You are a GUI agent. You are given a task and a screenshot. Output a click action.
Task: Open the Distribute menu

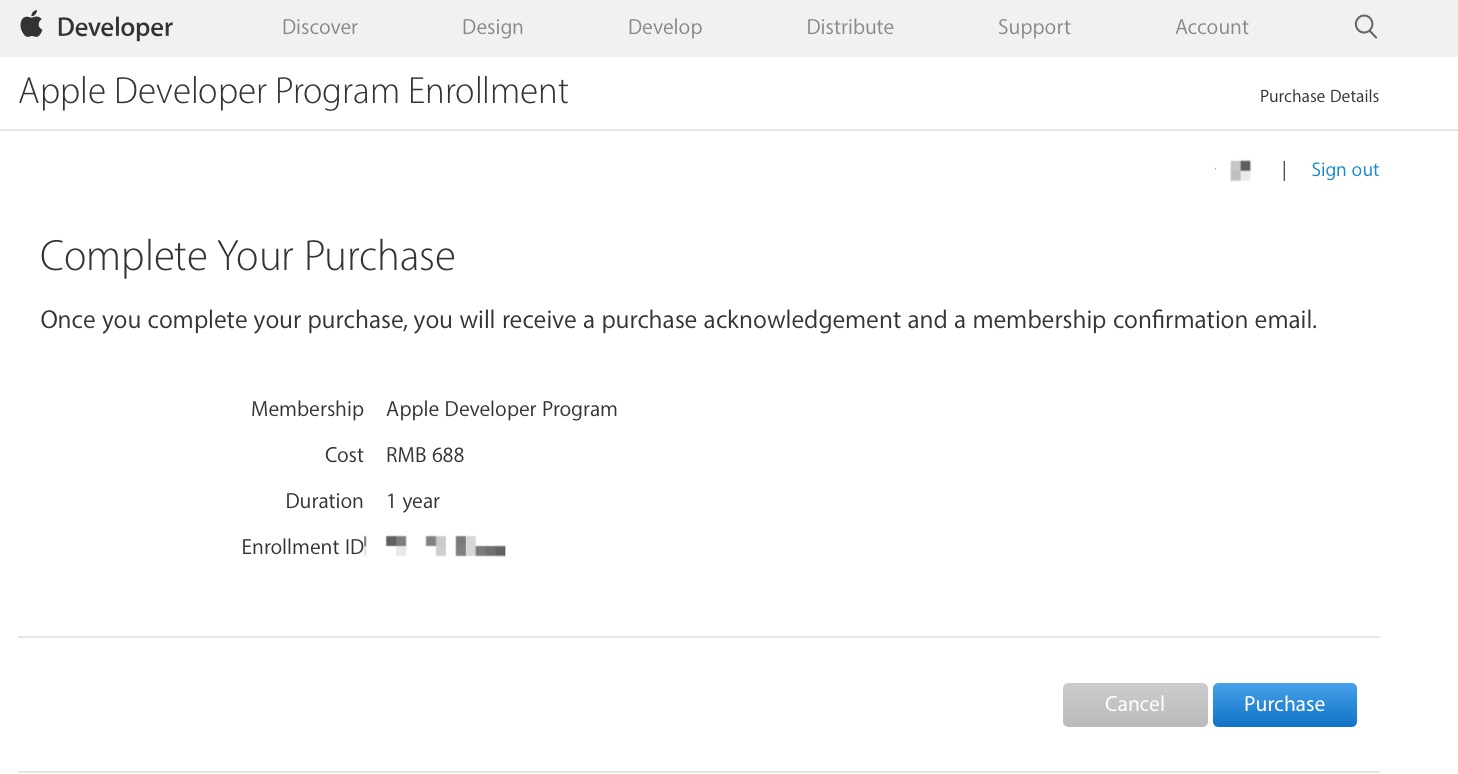(850, 27)
